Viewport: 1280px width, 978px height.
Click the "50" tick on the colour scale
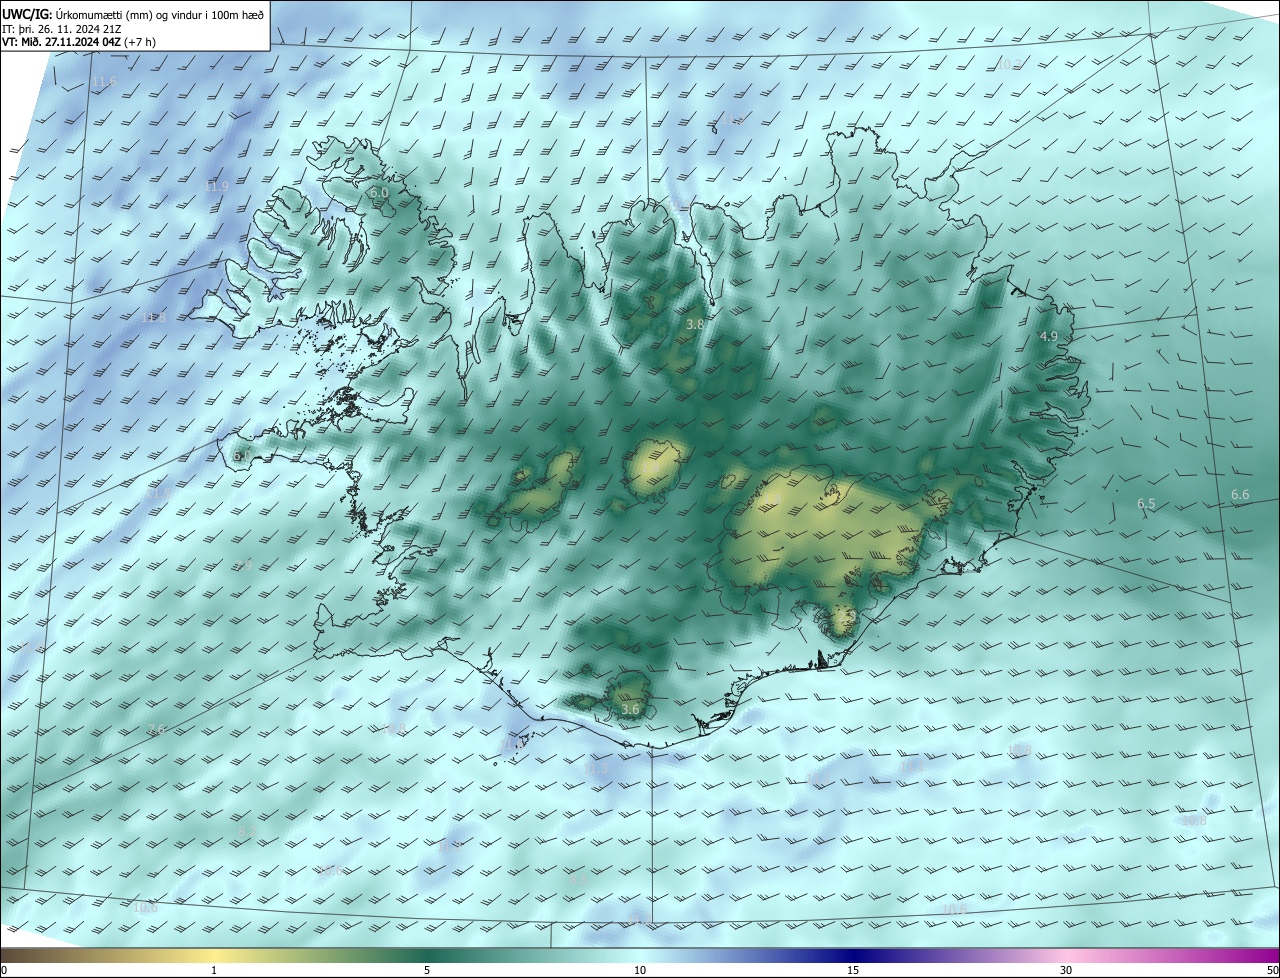coord(1272,970)
